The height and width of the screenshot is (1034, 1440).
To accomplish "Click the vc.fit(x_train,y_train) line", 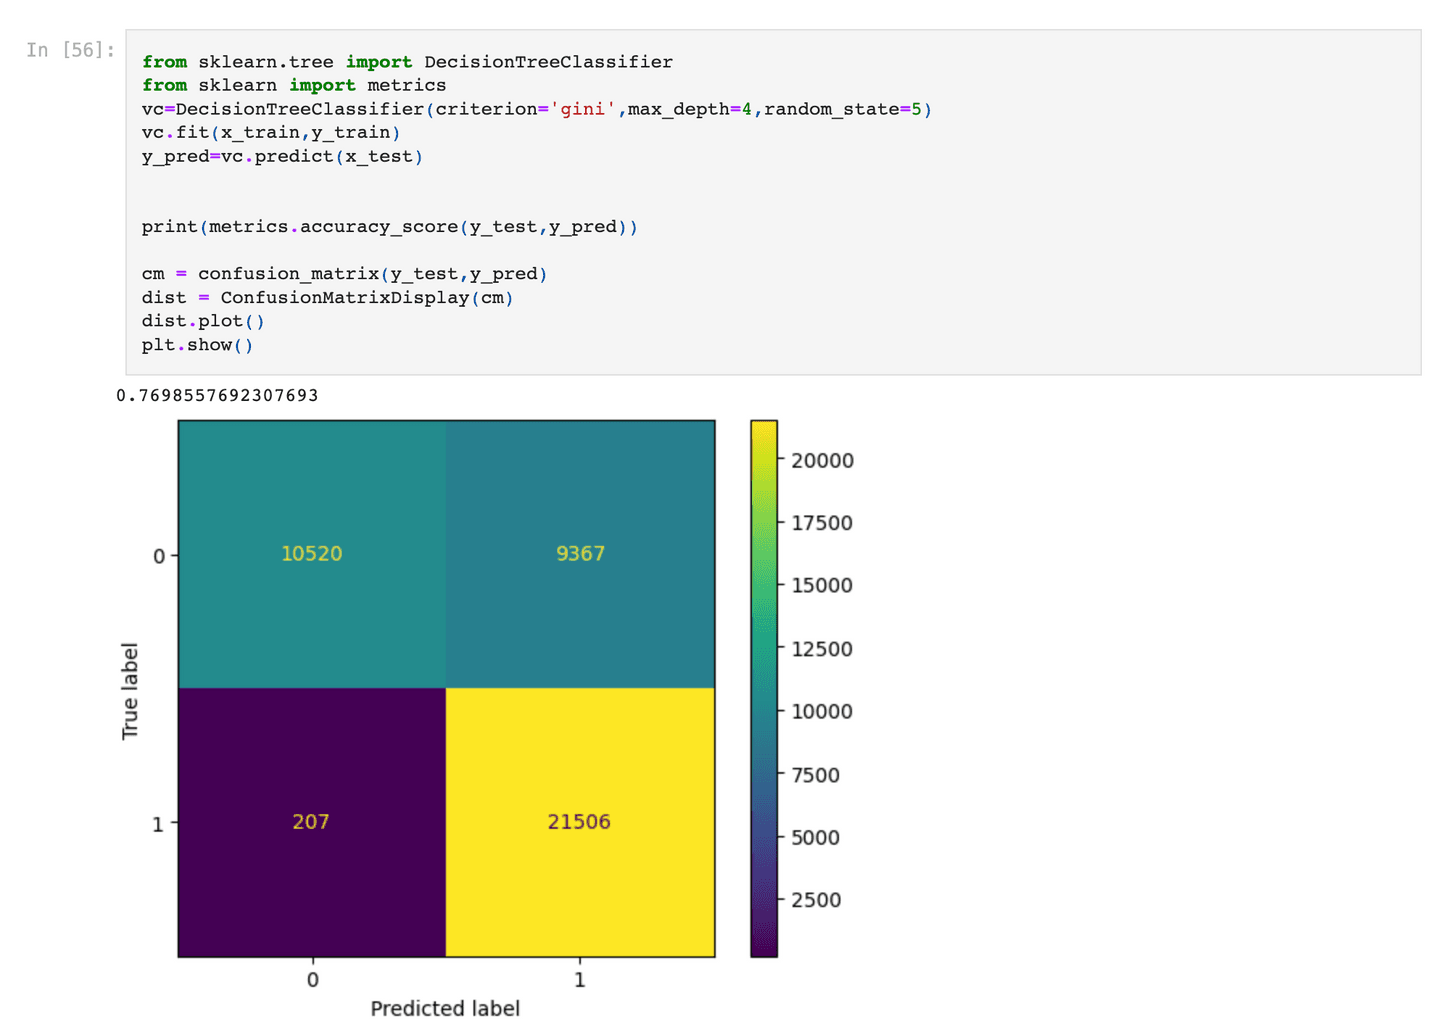I will point(271,133).
